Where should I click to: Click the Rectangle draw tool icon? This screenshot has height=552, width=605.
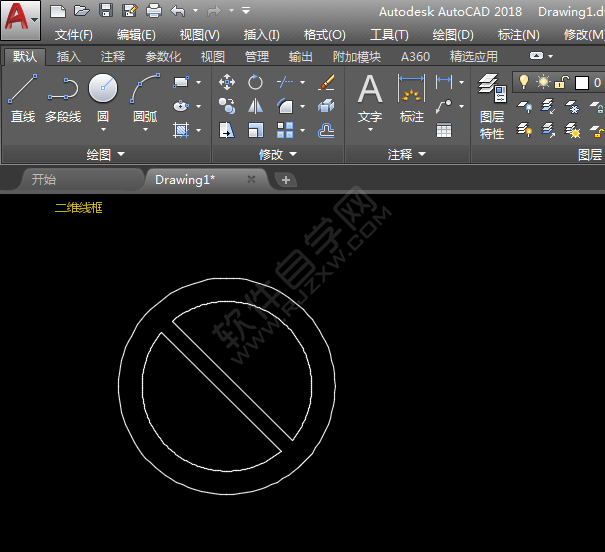(181, 82)
